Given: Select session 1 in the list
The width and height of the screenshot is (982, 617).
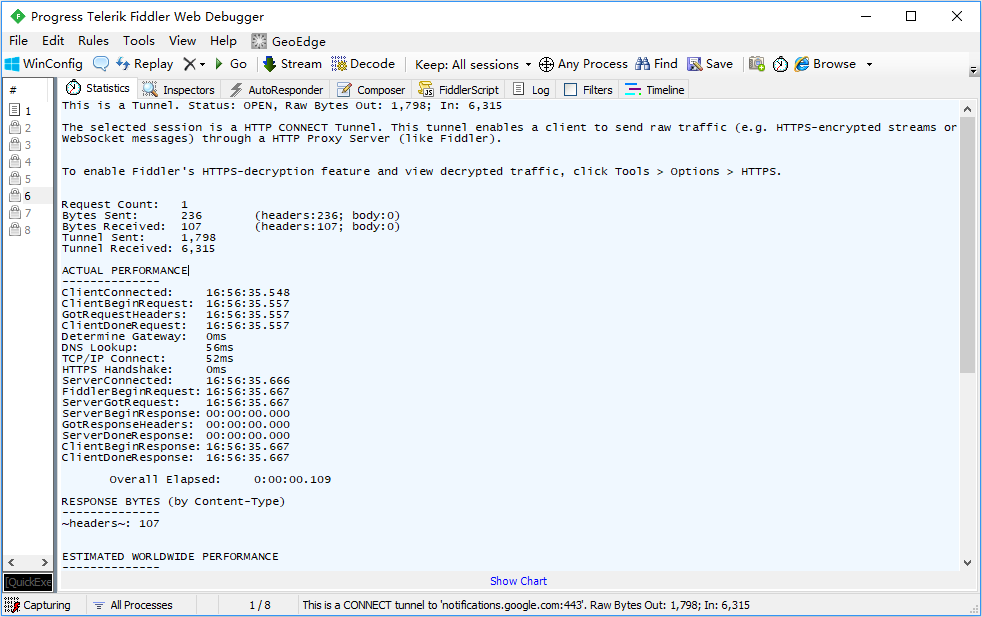Looking at the screenshot, I should (x=28, y=111).
